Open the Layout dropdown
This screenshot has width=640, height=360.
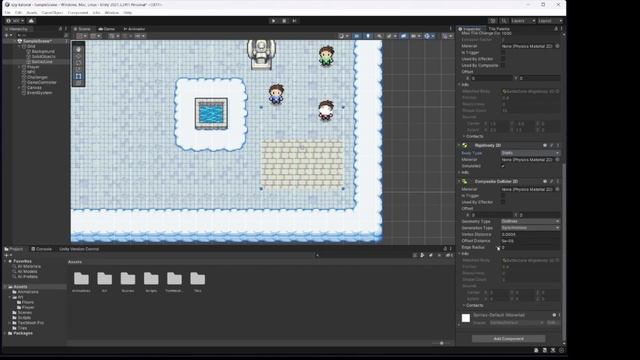[550, 21]
